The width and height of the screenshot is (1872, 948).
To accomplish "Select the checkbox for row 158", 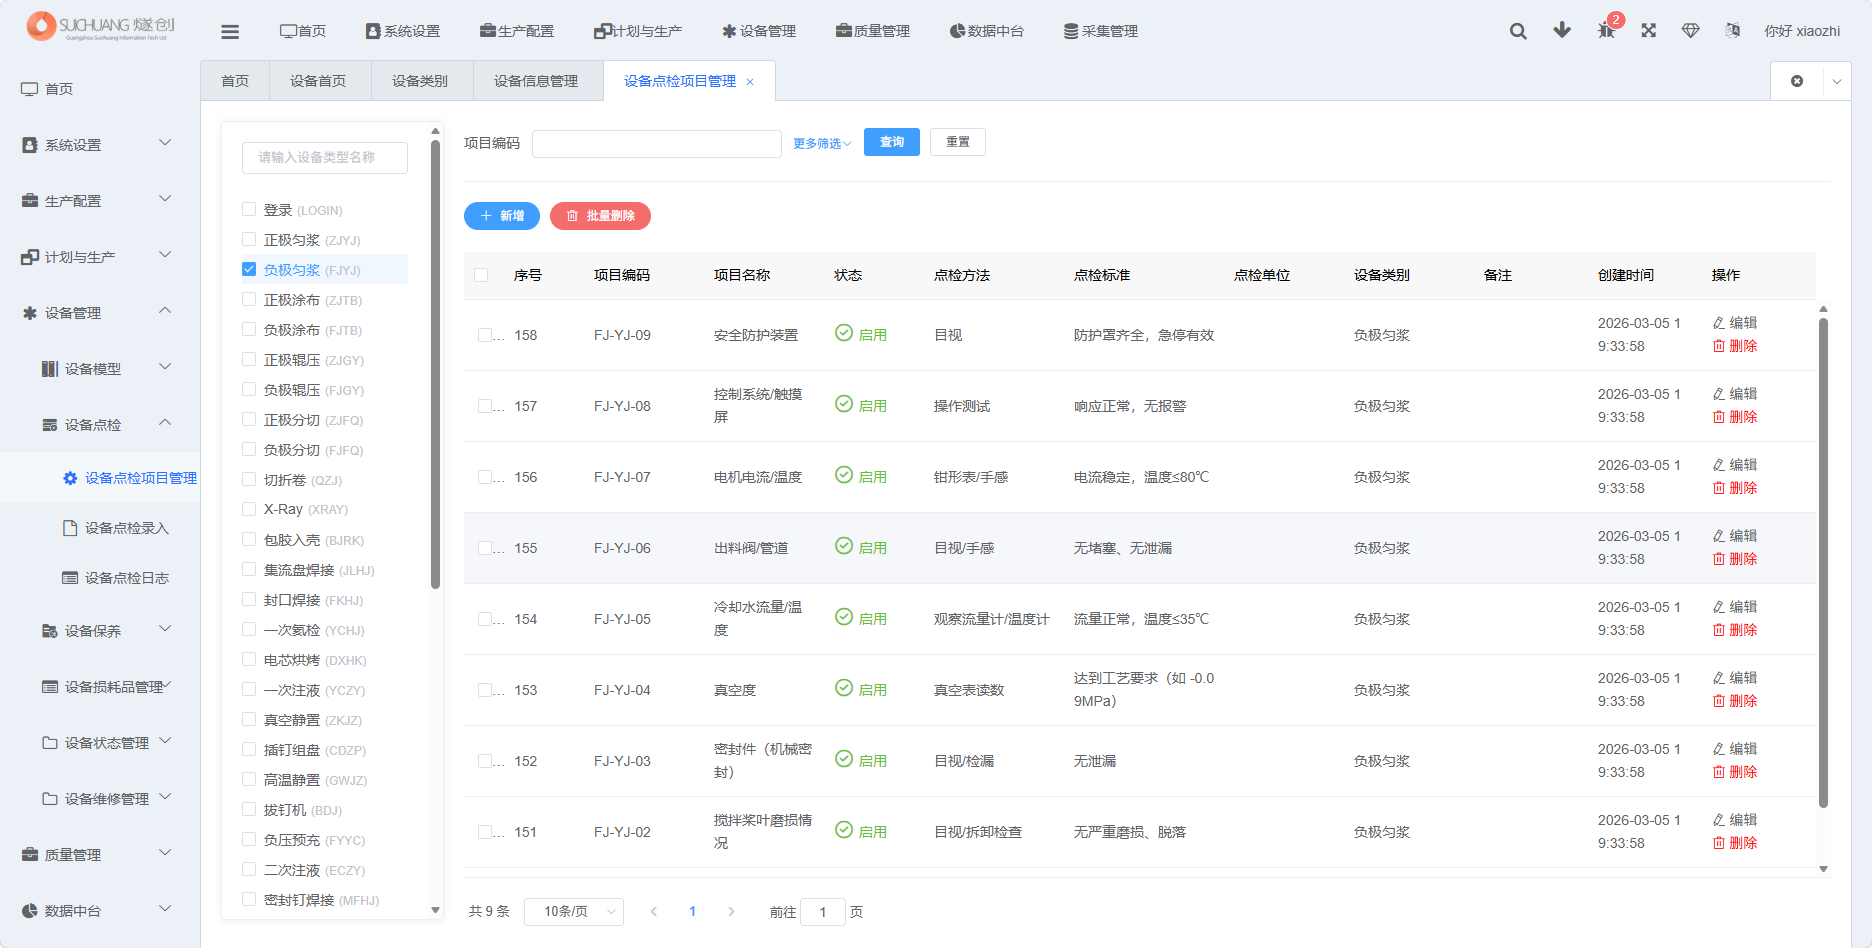I will click(485, 335).
